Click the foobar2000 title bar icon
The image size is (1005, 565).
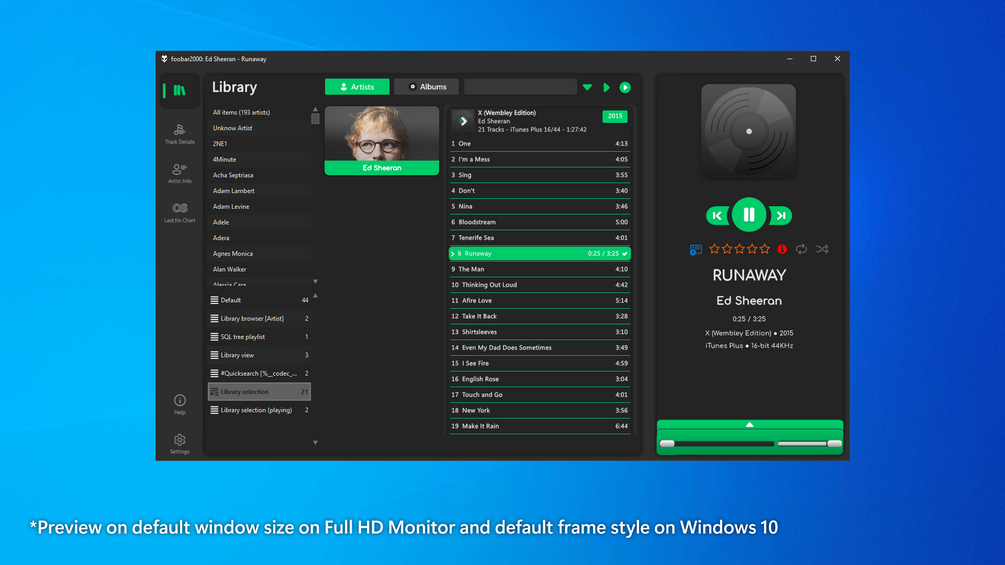click(164, 59)
